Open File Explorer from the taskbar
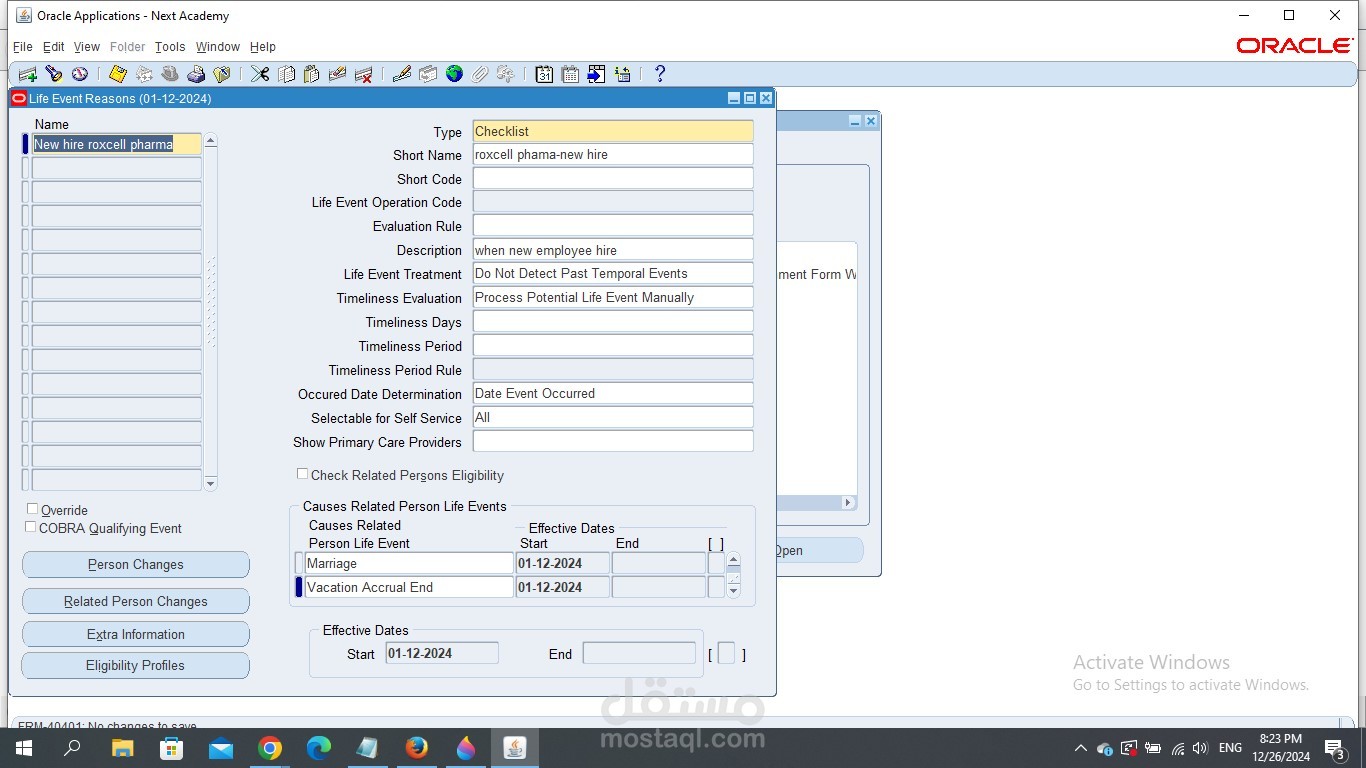The height and width of the screenshot is (768, 1366). 122,747
